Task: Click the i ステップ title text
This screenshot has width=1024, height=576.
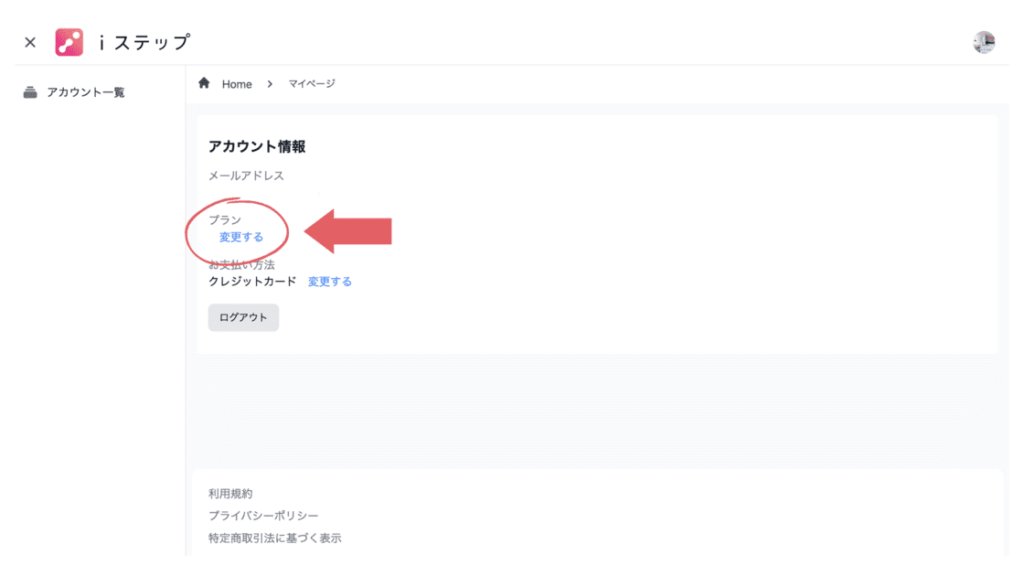Action: 144,42
